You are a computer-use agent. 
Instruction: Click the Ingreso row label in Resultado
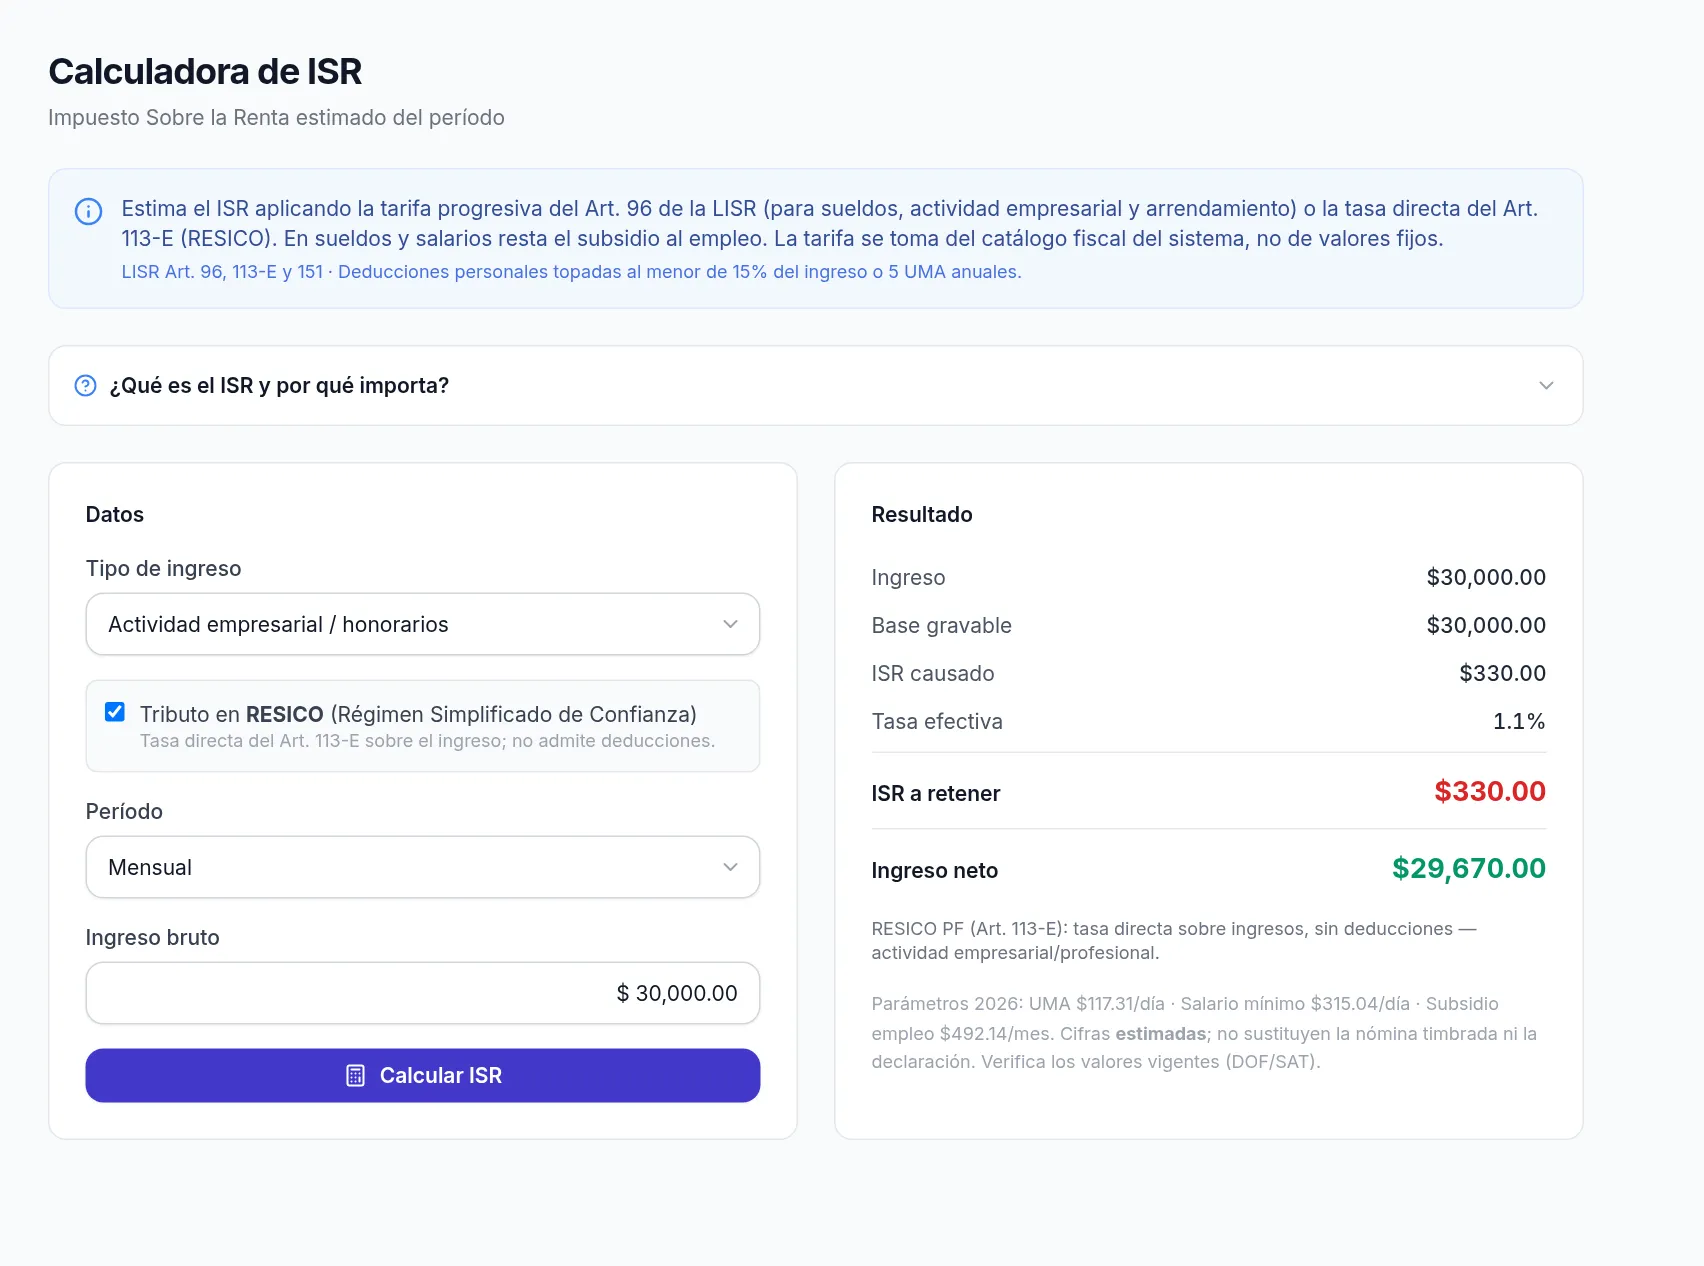pos(908,577)
